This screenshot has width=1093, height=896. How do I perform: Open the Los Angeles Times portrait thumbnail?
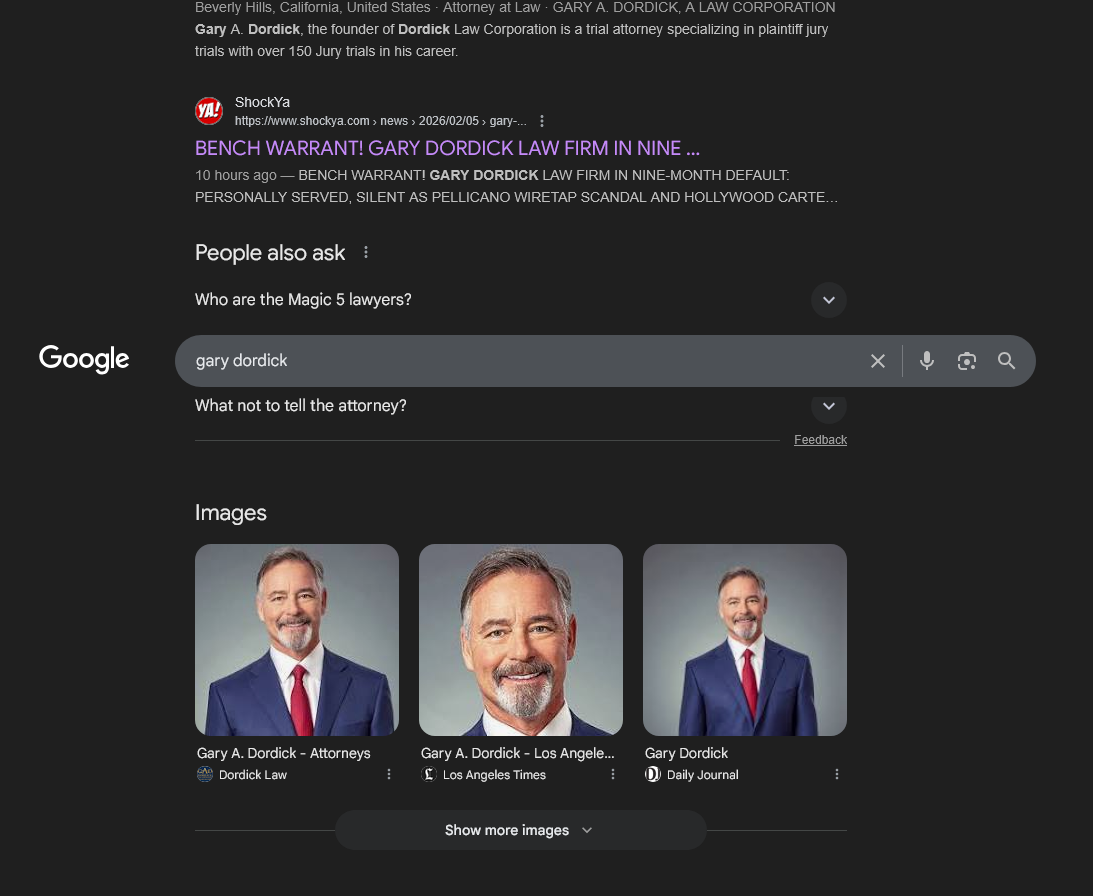521,640
